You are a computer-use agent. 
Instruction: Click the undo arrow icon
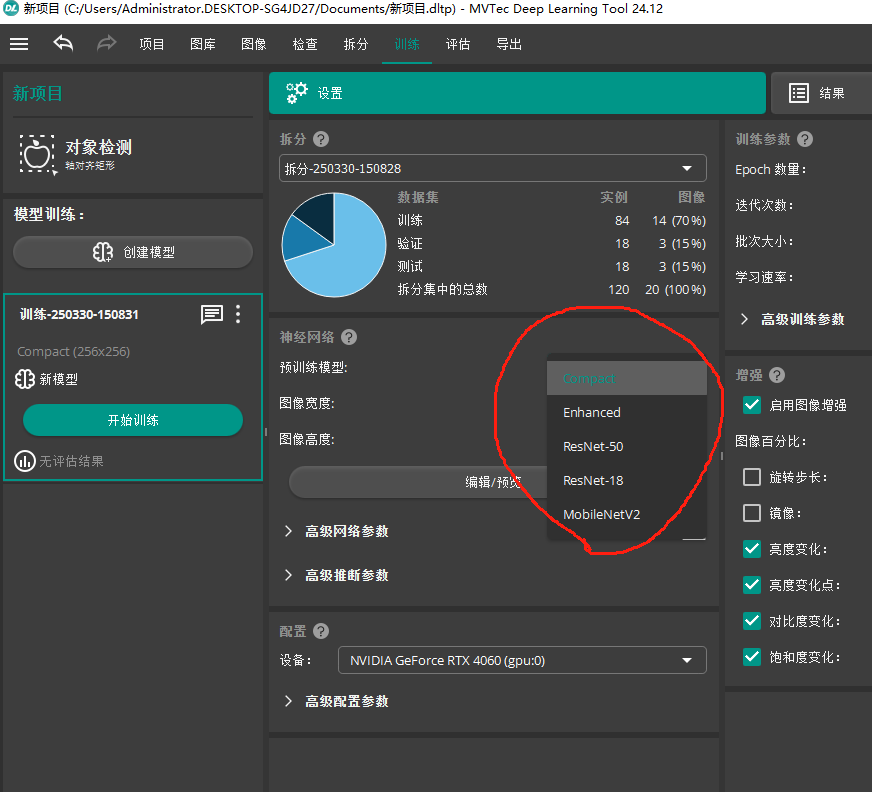coord(63,43)
